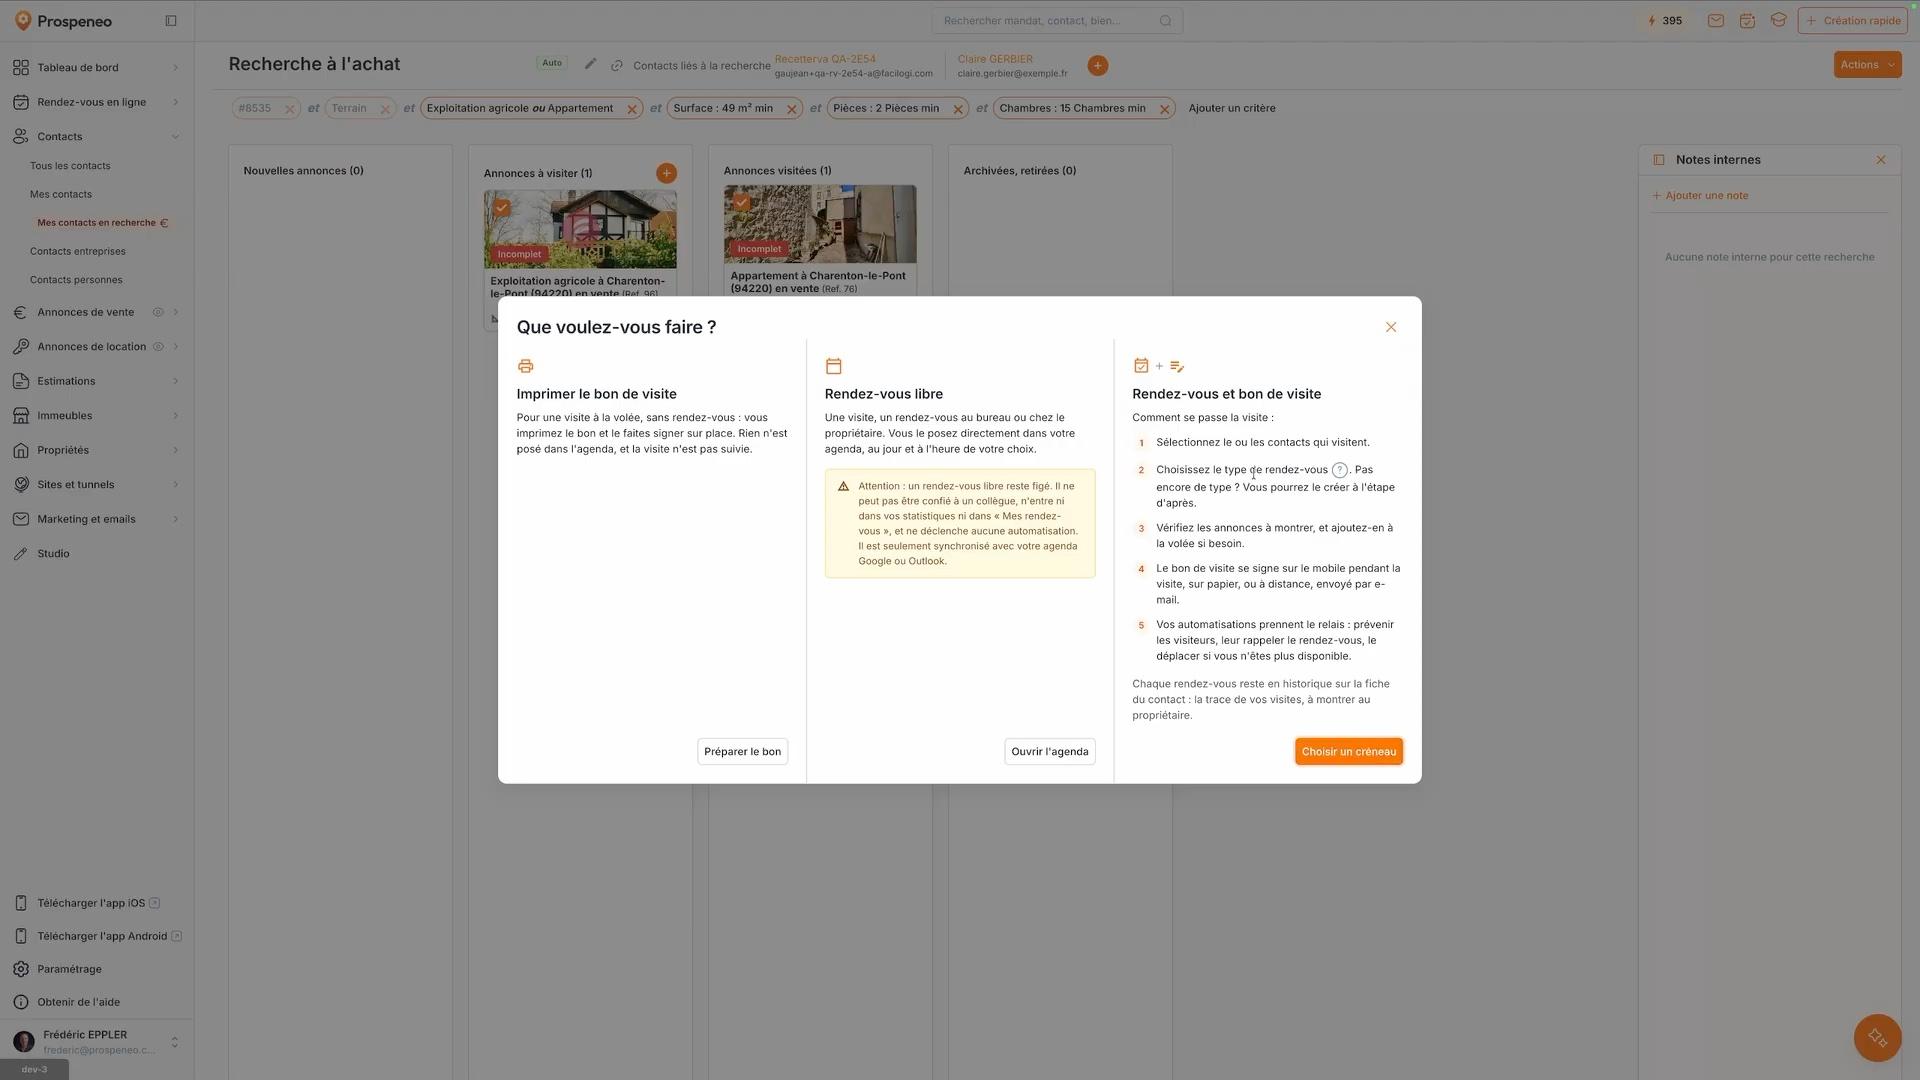Click 'Ajouter une note'
1920x1080 pixels.
[1700, 196]
